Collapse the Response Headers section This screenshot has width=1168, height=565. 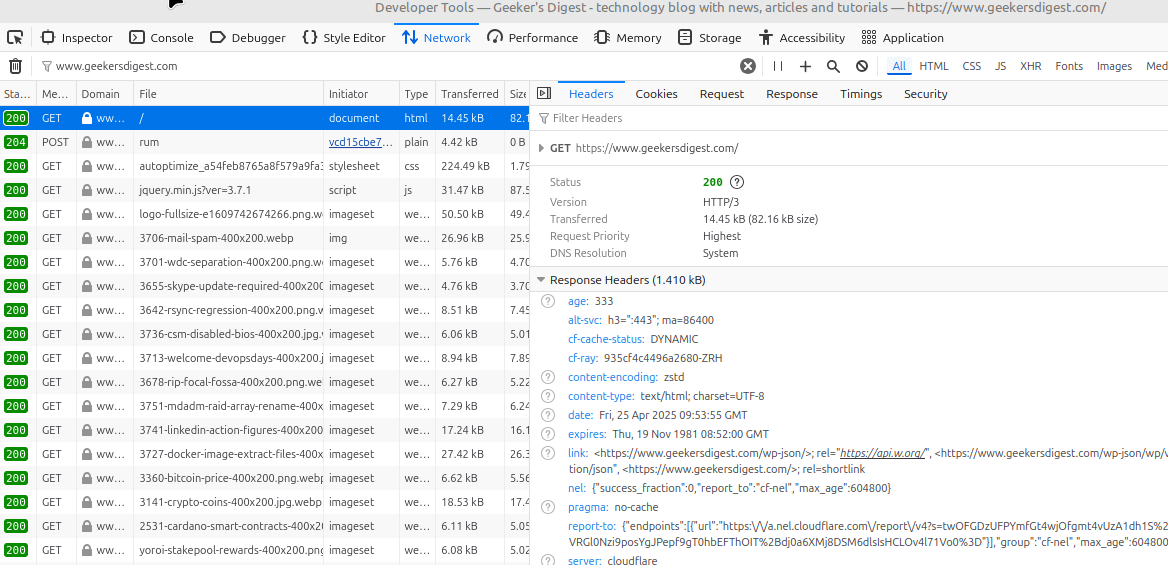click(x=541, y=280)
